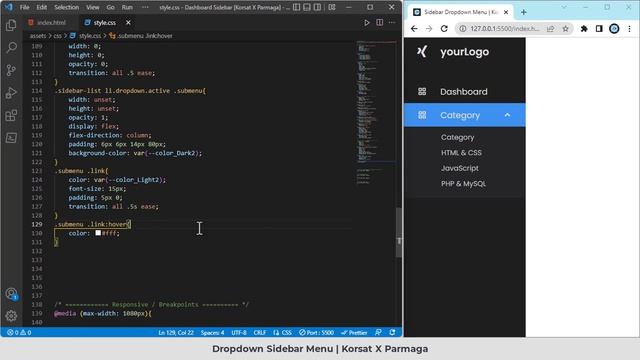Open Customize Layout icon in title bar

click(332, 7)
